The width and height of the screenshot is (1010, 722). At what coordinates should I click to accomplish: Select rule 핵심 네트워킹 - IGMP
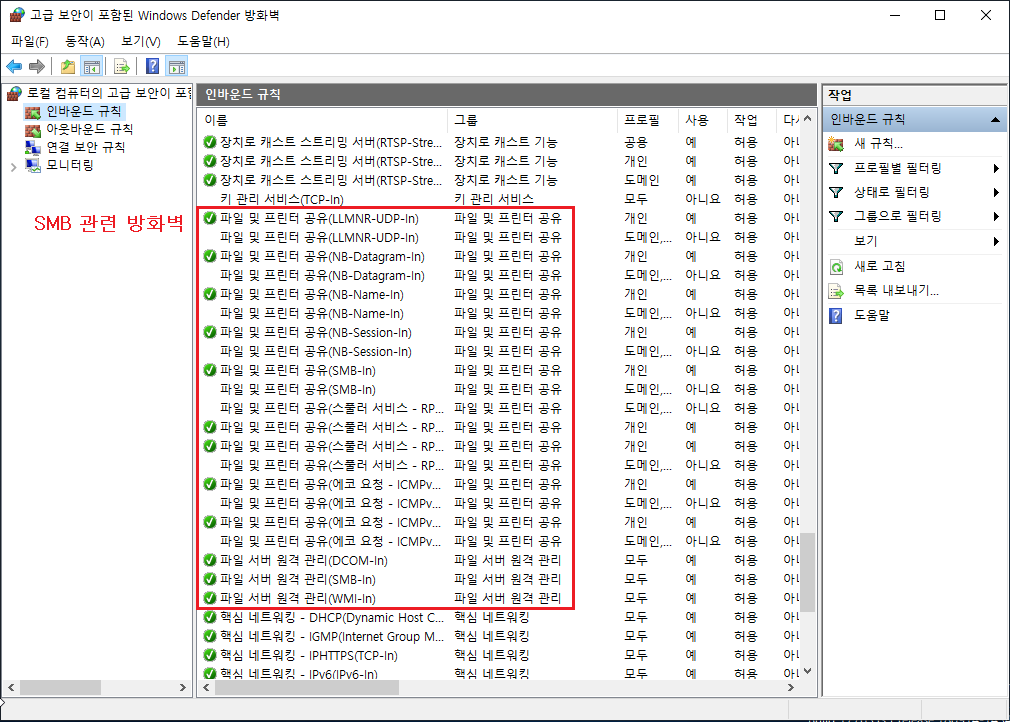point(500,636)
